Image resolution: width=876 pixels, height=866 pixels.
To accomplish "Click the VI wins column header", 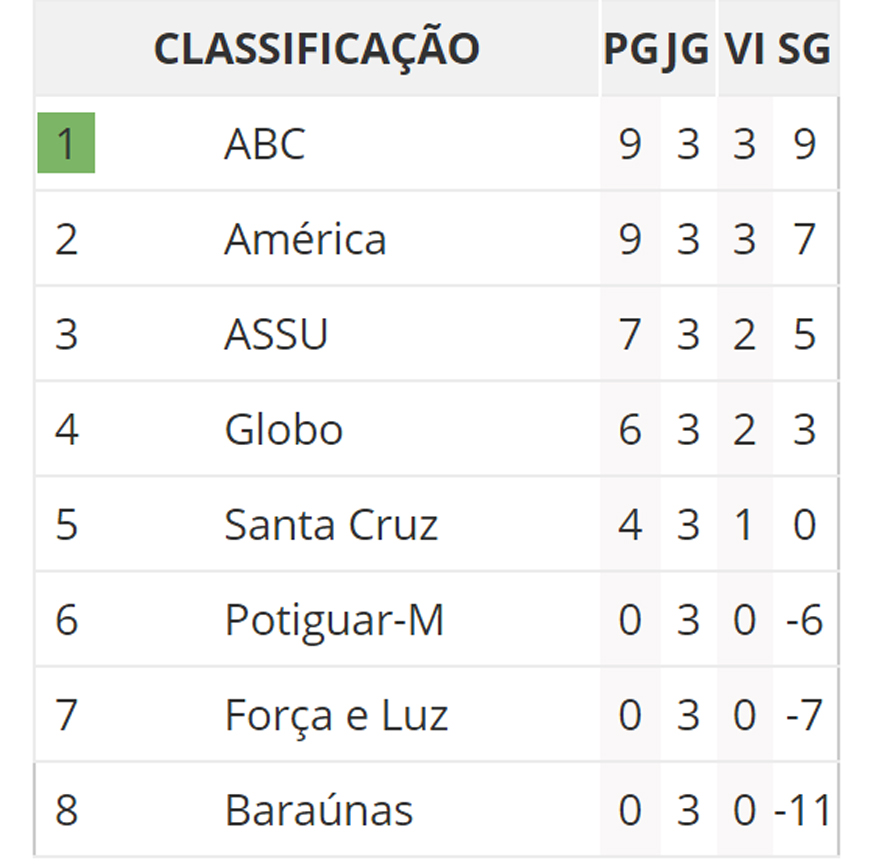I will pyautogui.click(x=745, y=49).
